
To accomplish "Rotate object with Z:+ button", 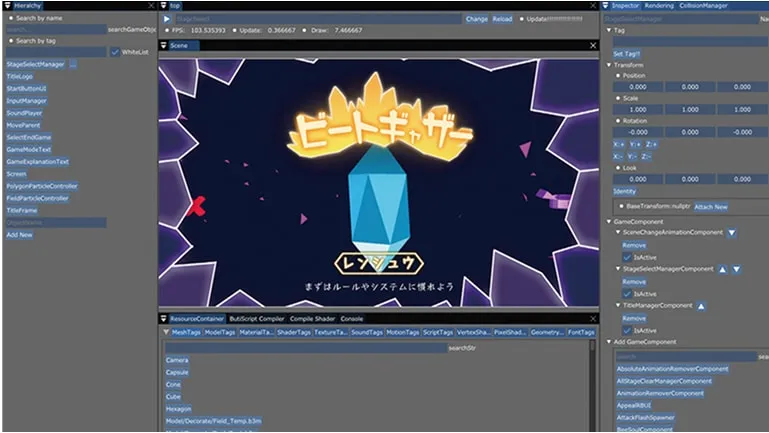I will point(651,144).
